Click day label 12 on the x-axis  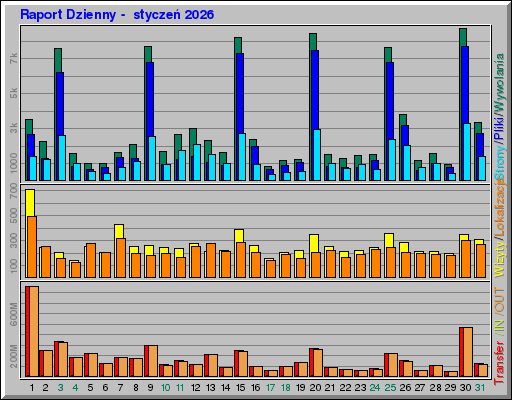click(x=196, y=388)
